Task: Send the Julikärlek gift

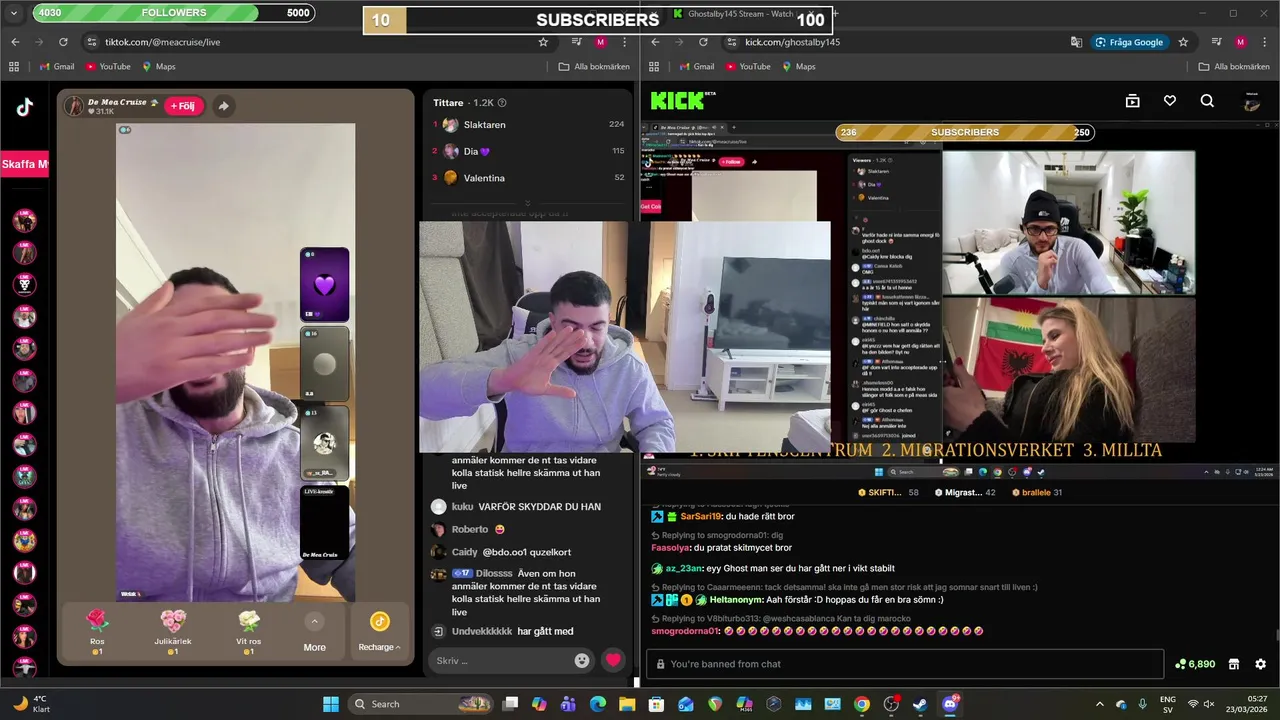Action: coord(173,630)
